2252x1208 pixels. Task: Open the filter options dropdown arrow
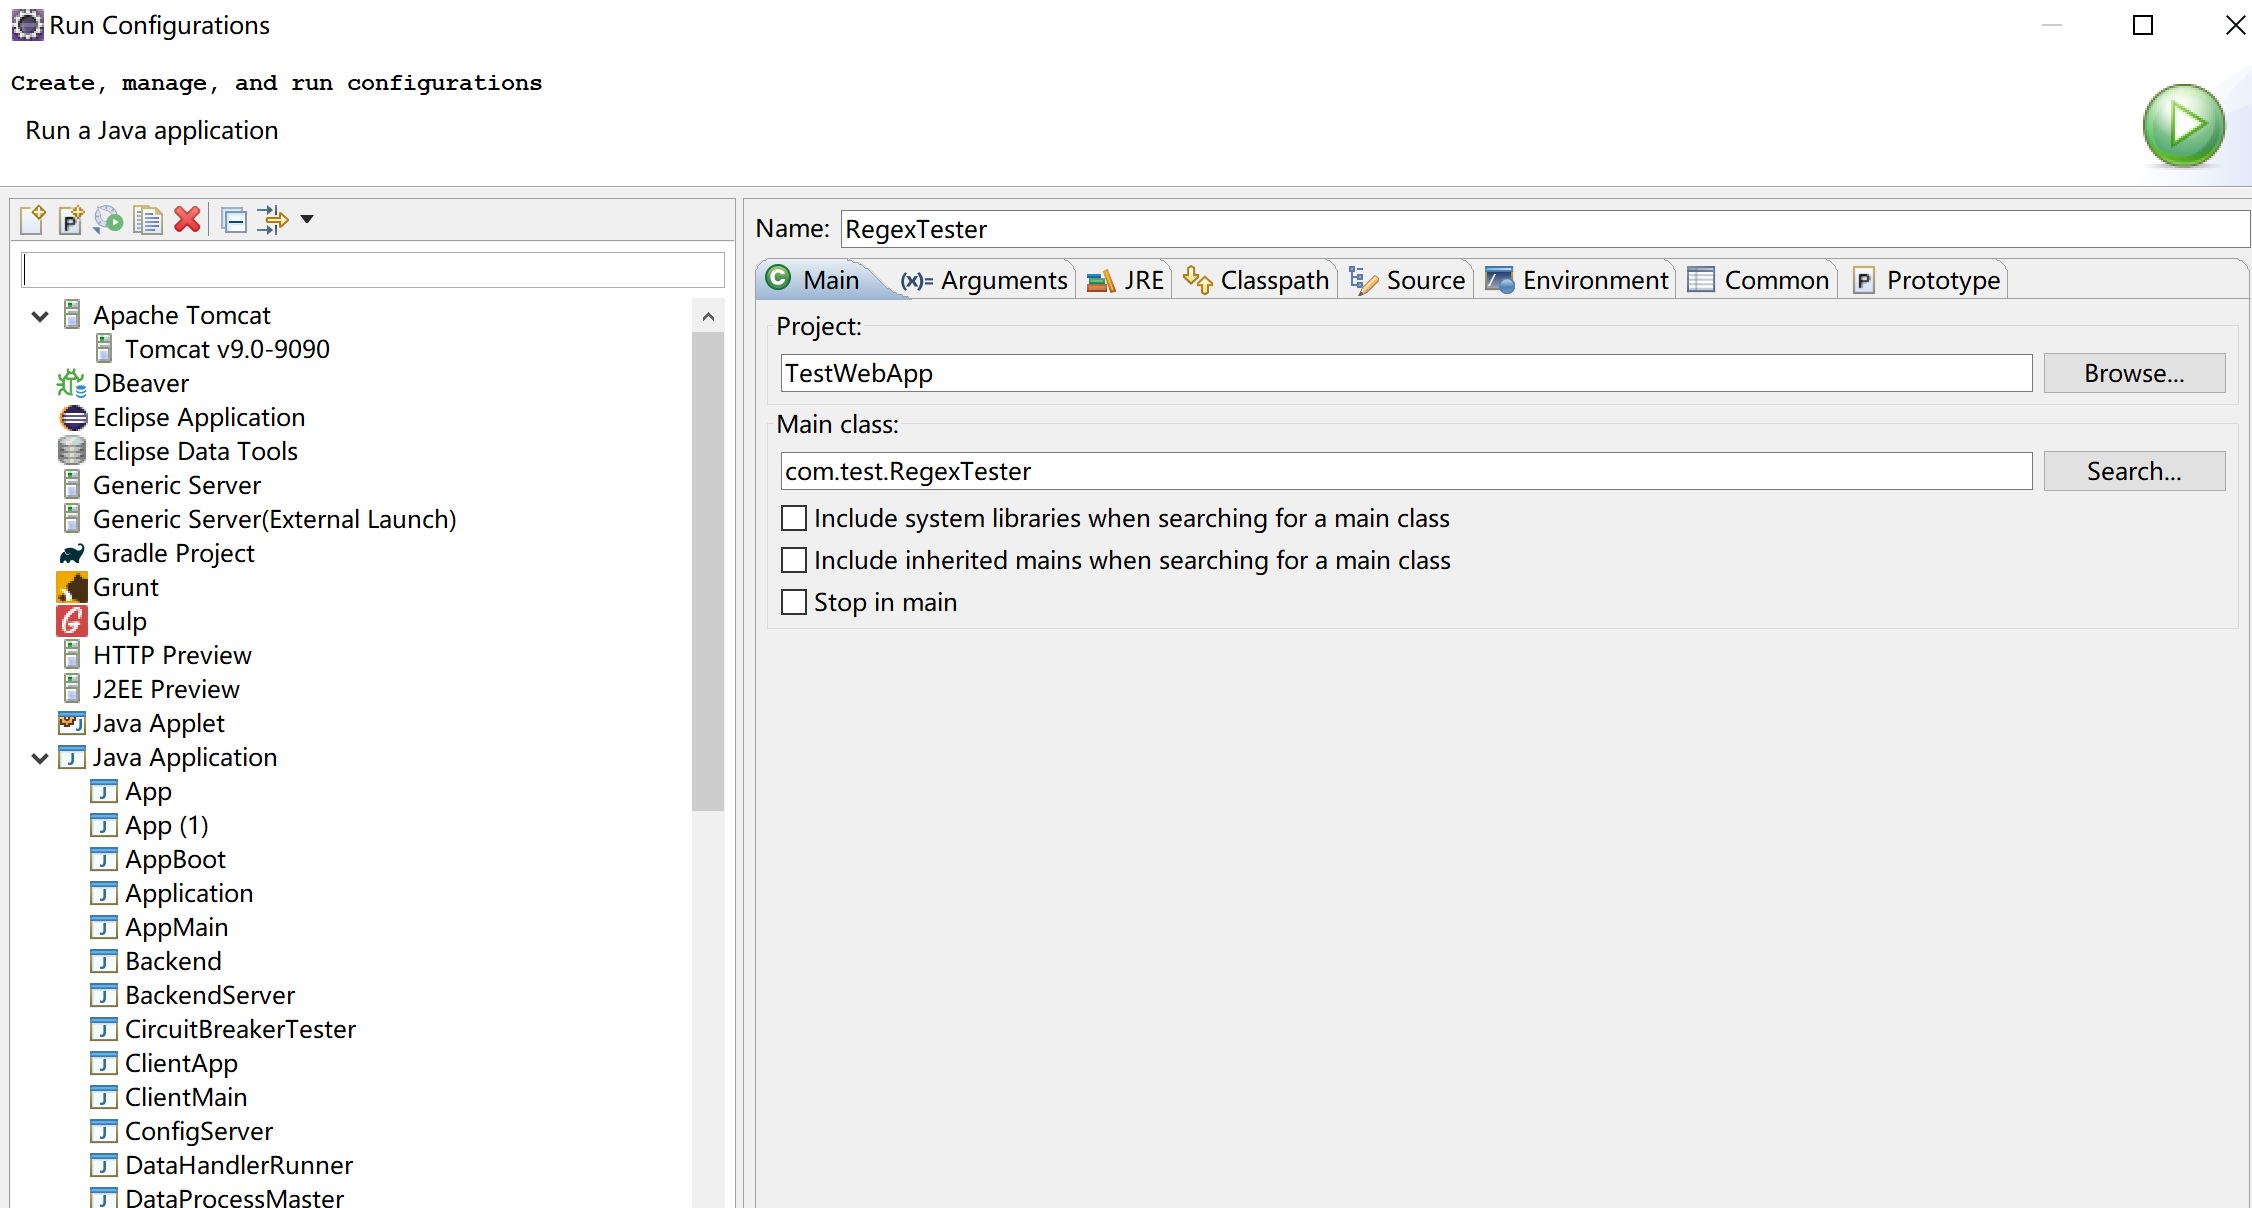tap(307, 220)
